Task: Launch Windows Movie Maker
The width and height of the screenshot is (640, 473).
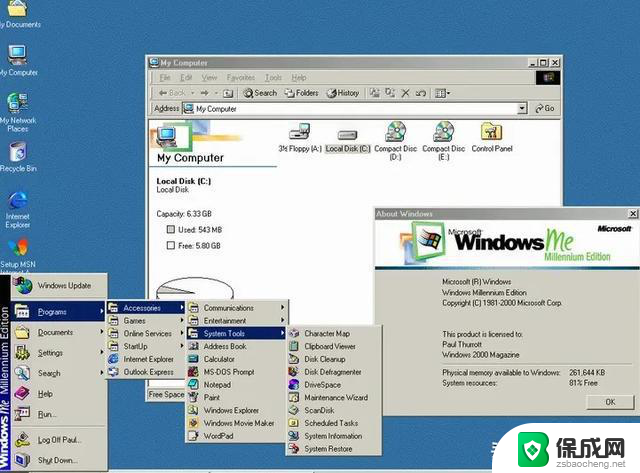Action: [x=236, y=423]
